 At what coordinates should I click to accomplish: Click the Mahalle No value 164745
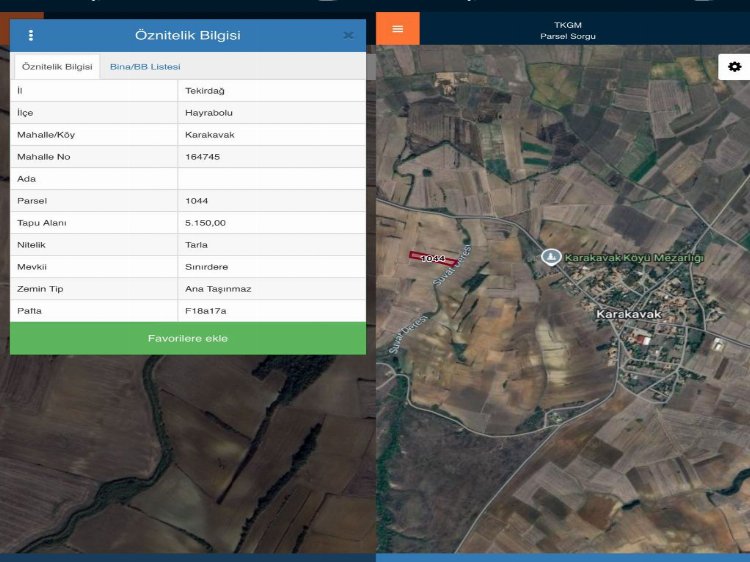(x=203, y=157)
